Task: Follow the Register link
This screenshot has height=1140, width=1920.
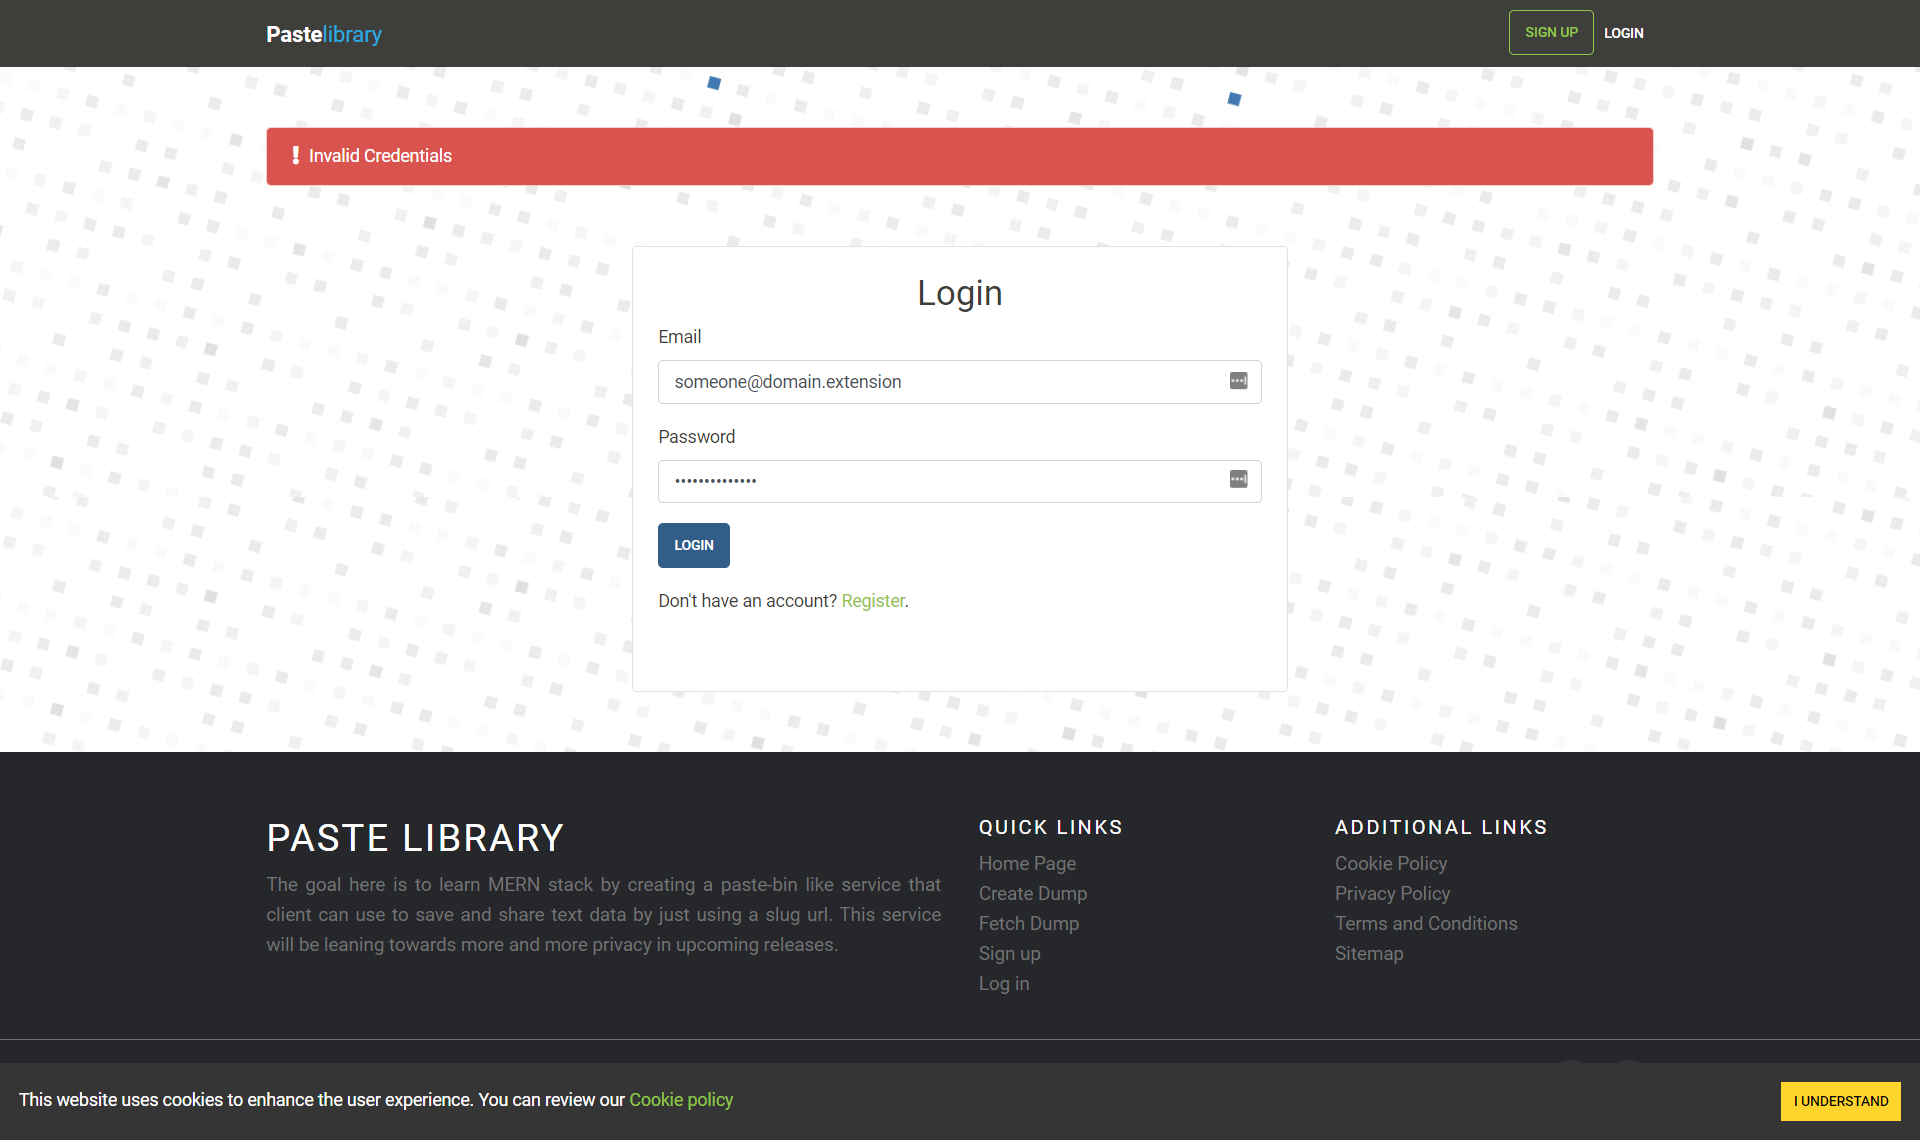Action: (872, 601)
